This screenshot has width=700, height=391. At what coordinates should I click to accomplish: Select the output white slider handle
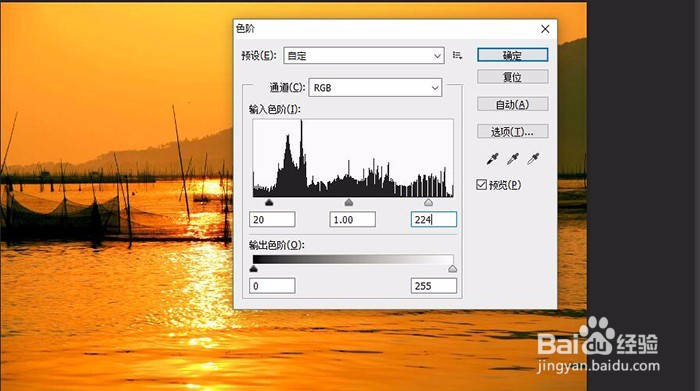tap(452, 269)
